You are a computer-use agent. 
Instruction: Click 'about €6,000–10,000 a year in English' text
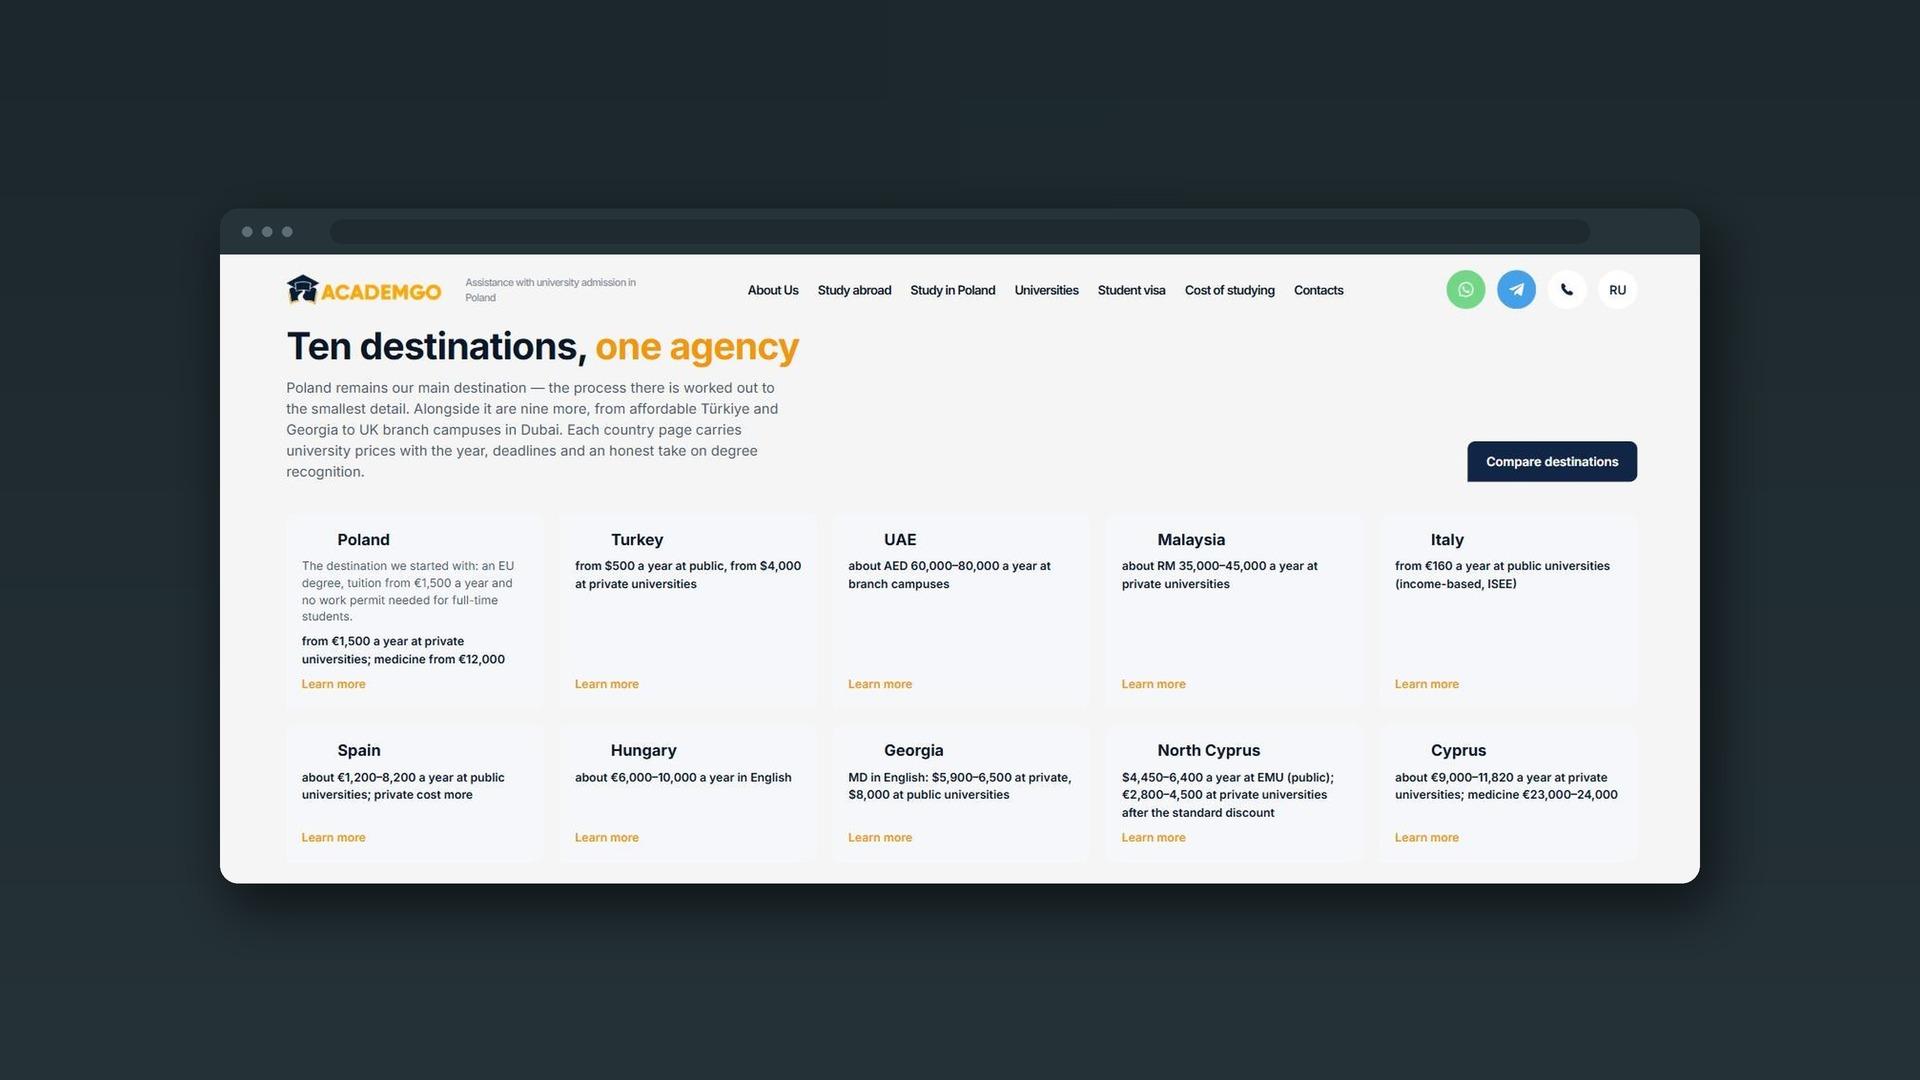tap(683, 778)
